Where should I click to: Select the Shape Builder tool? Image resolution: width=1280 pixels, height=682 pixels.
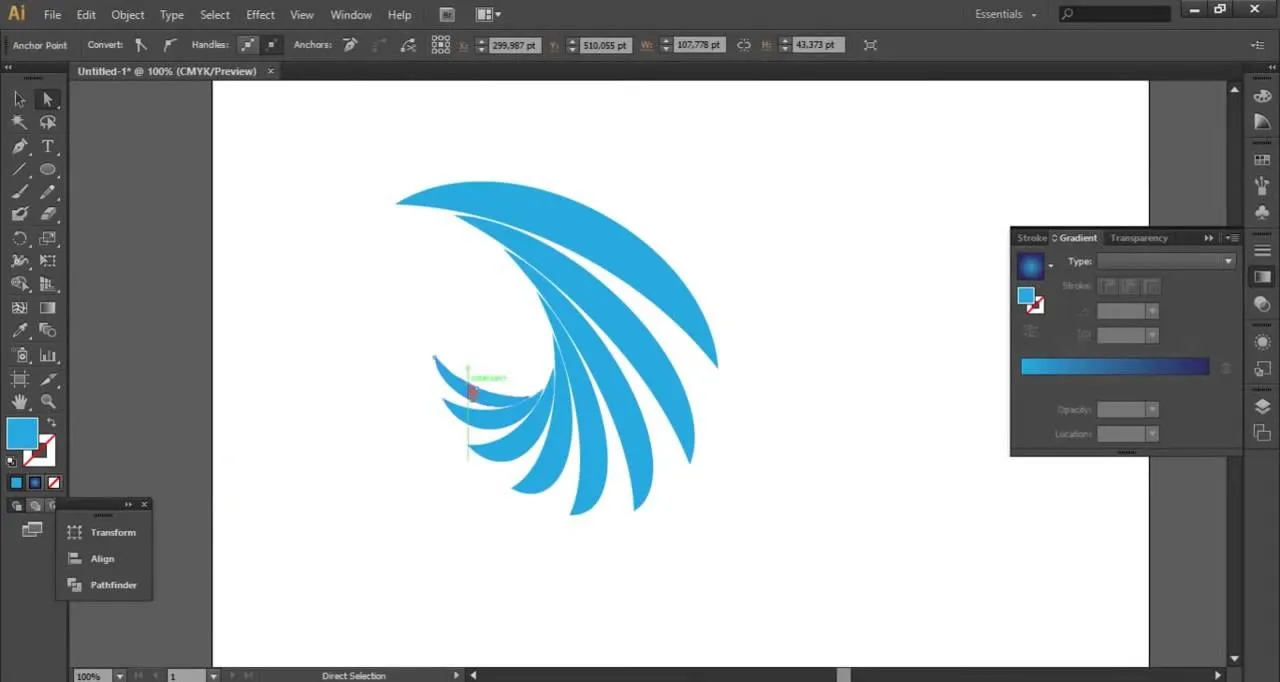click(19, 284)
